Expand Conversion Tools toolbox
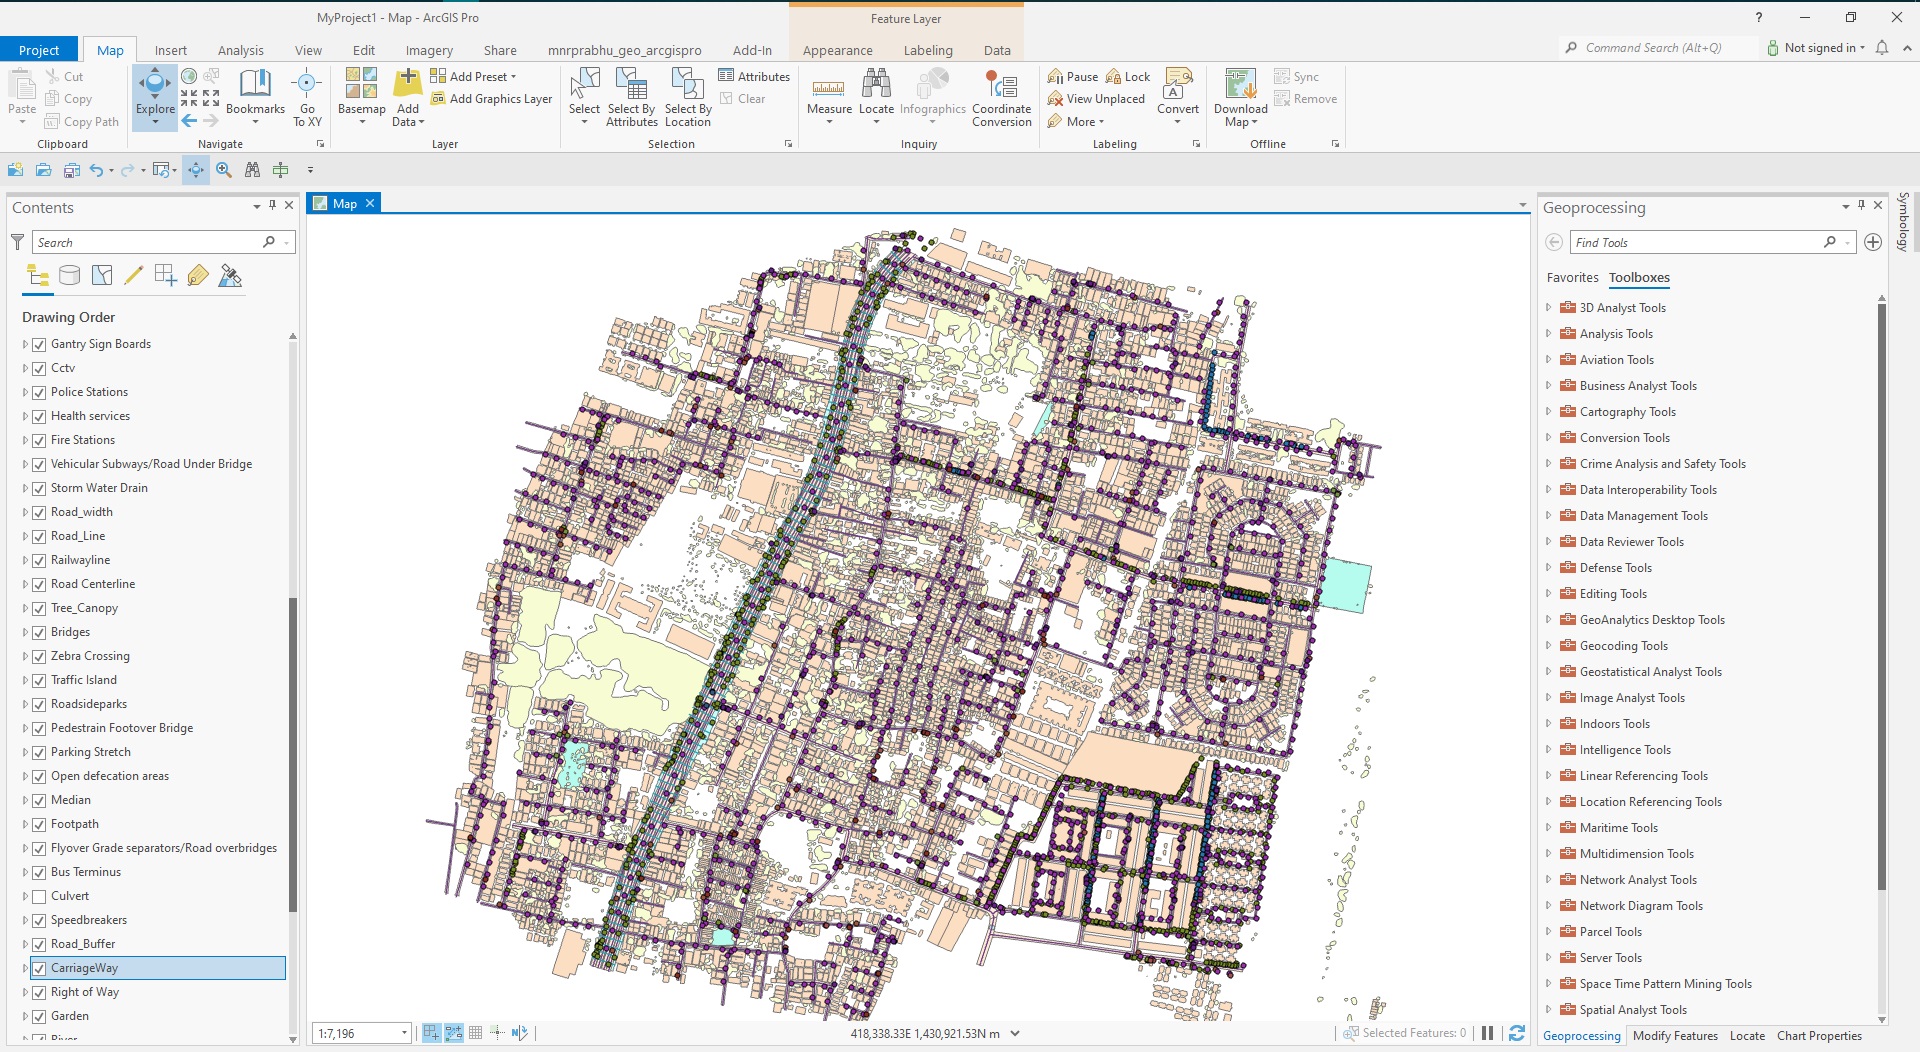 [1549, 438]
